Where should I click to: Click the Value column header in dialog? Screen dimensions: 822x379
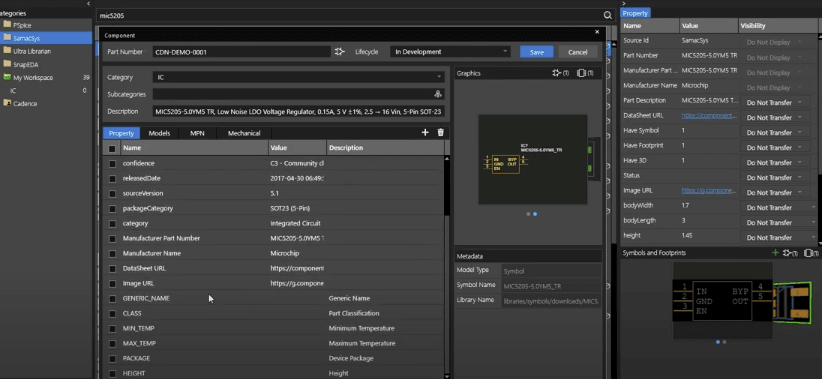click(x=297, y=148)
